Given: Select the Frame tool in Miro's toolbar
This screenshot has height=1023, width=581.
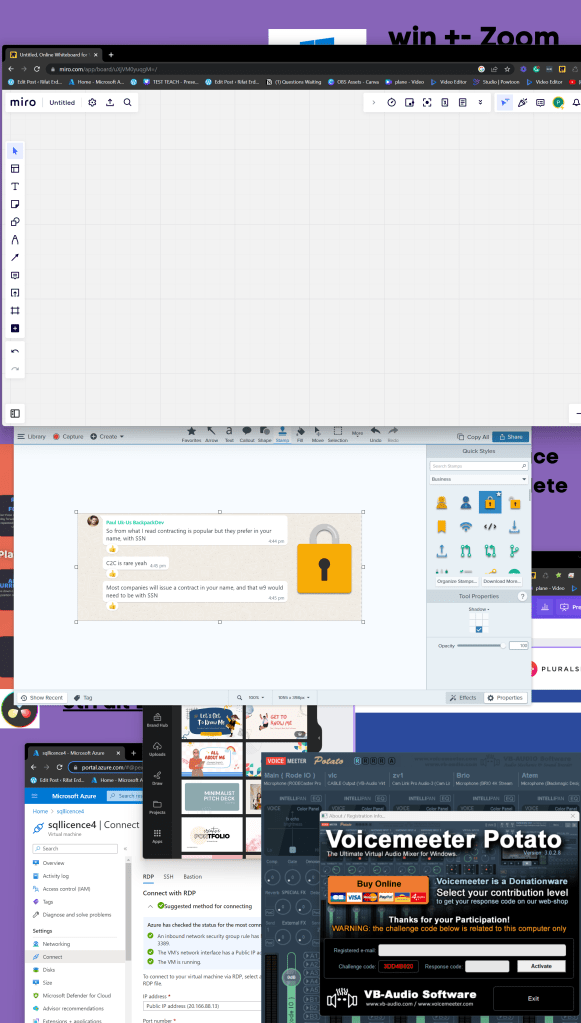Looking at the screenshot, I should click(15, 311).
